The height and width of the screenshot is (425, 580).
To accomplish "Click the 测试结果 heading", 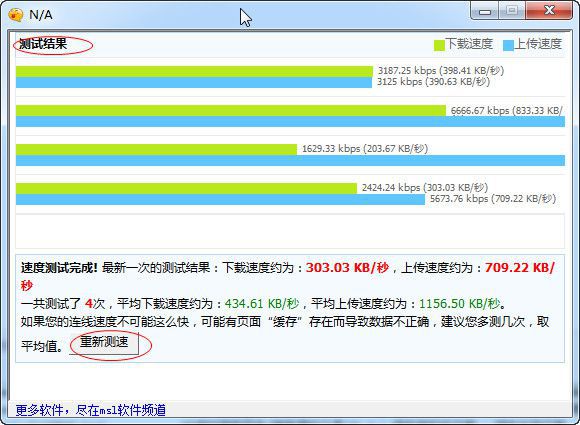I will click(x=43, y=44).
